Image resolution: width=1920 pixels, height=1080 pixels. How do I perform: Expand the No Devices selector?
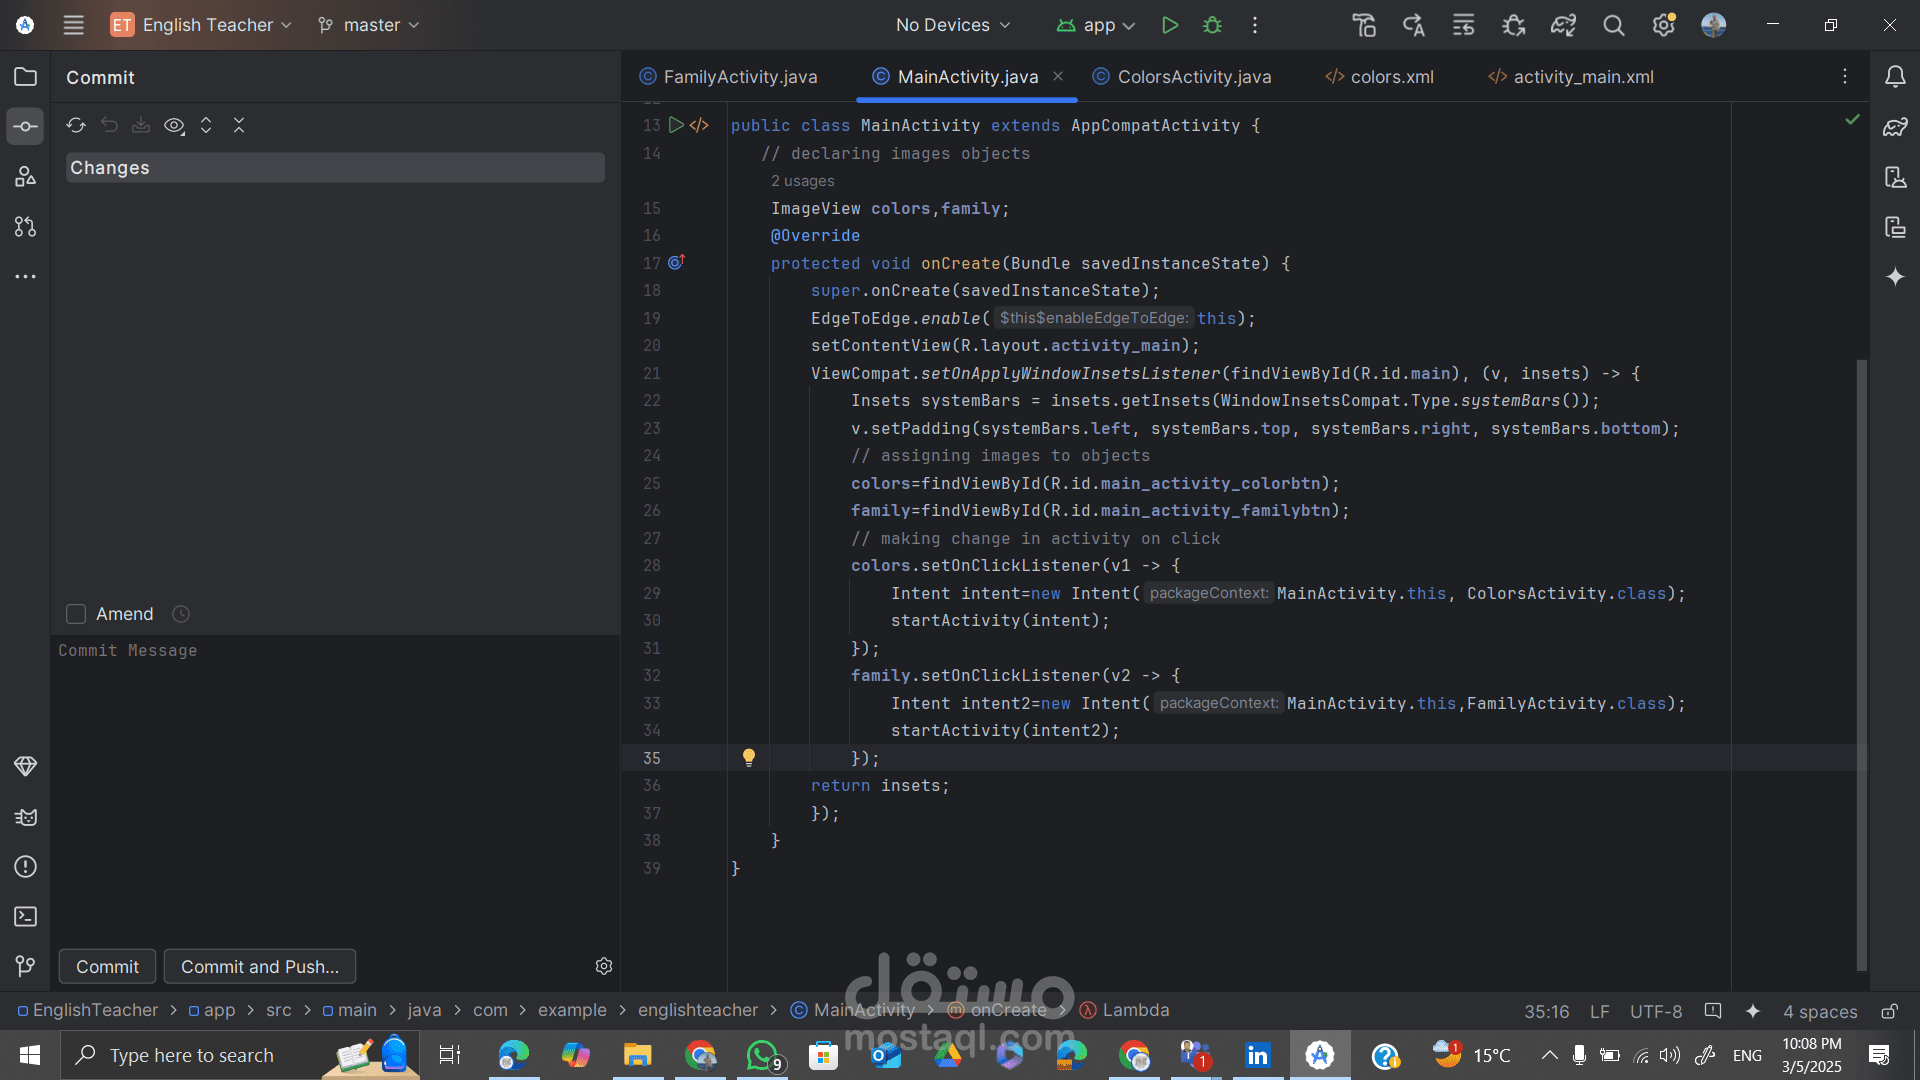pos(952,25)
